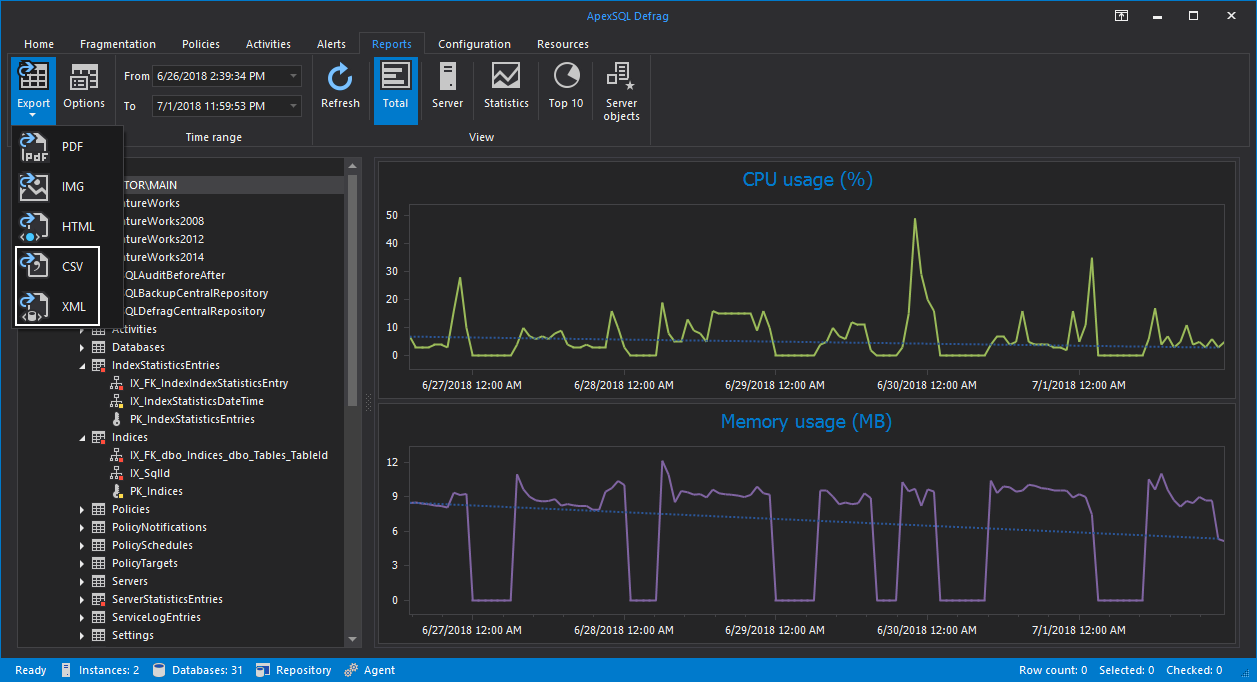Expand the Servers node
This screenshot has height=682, width=1257.
82,581
